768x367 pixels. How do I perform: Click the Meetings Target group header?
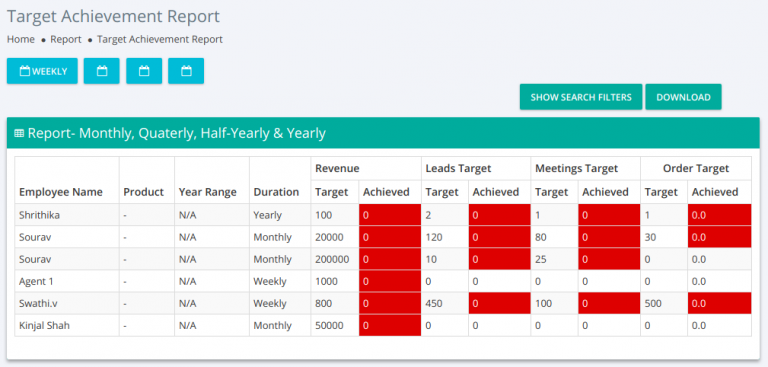[576, 169]
